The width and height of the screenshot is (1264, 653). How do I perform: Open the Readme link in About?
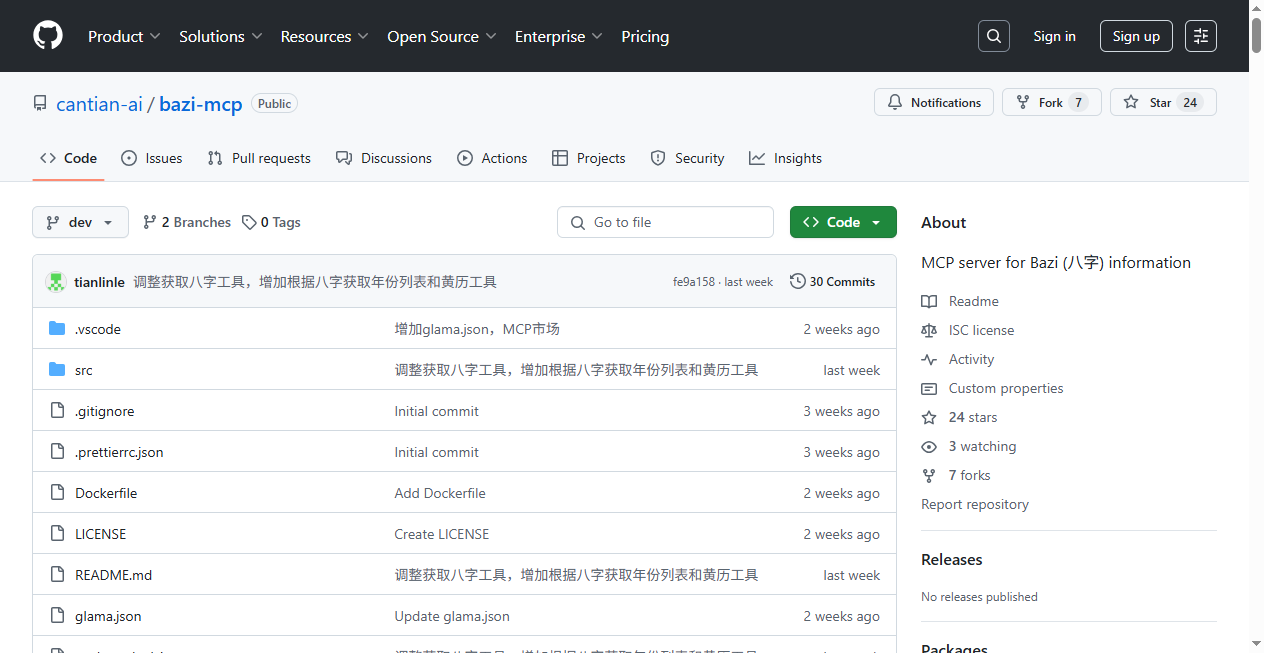960,301
